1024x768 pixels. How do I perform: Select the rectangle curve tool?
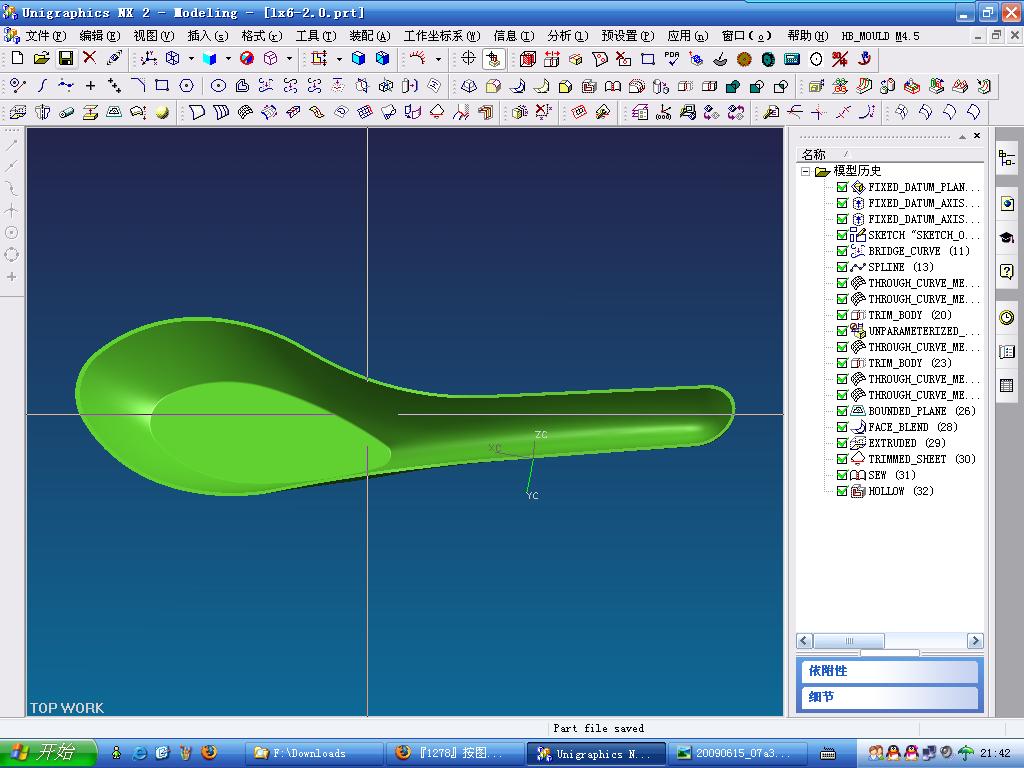click(x=162, y=86)
